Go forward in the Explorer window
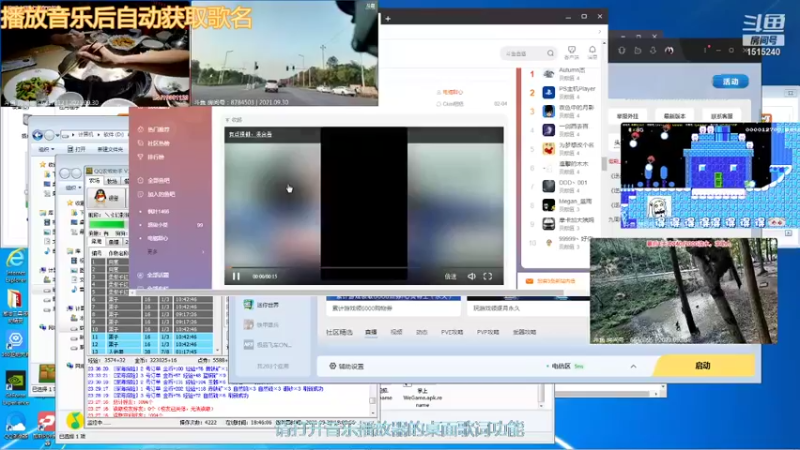 [x=49, y=135]
